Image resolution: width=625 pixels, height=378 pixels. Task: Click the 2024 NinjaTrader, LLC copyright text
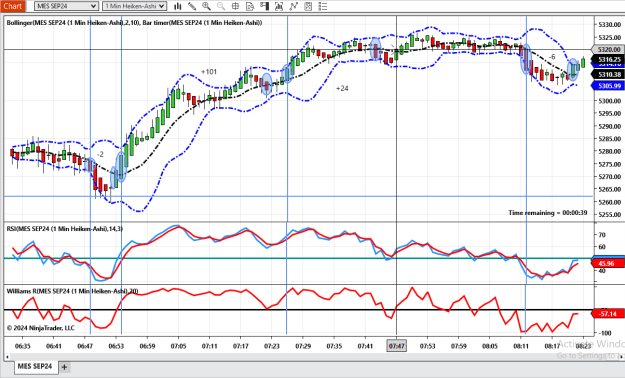(x=41, y=328)
